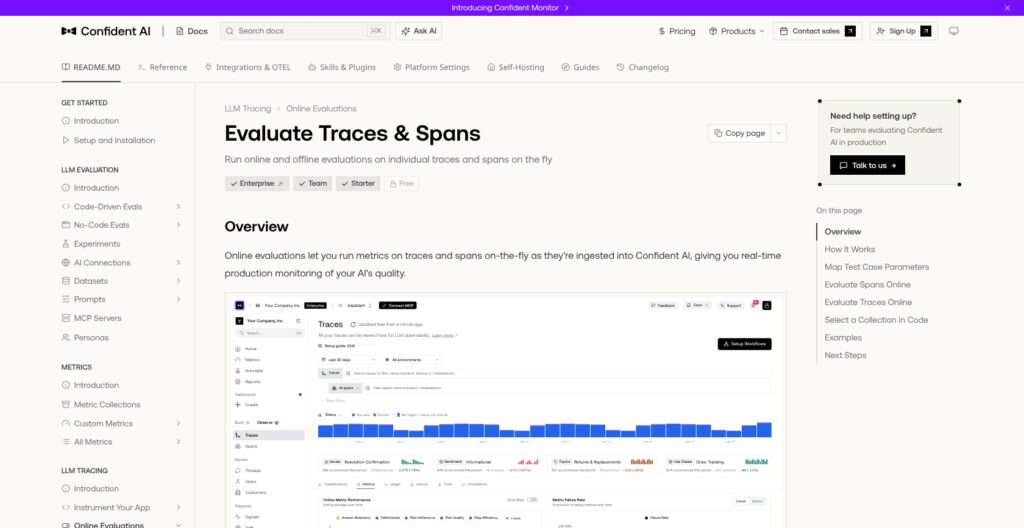
Task: Click the Datasets database icon
Action: 65,281
